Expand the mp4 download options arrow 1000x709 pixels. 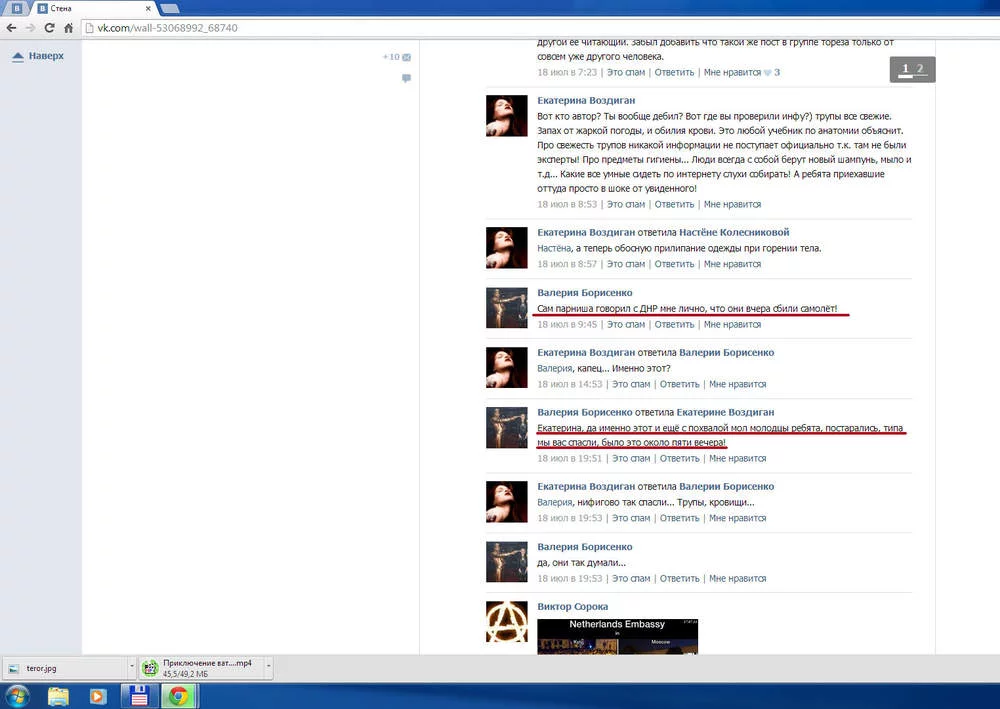tap(268, 668)
